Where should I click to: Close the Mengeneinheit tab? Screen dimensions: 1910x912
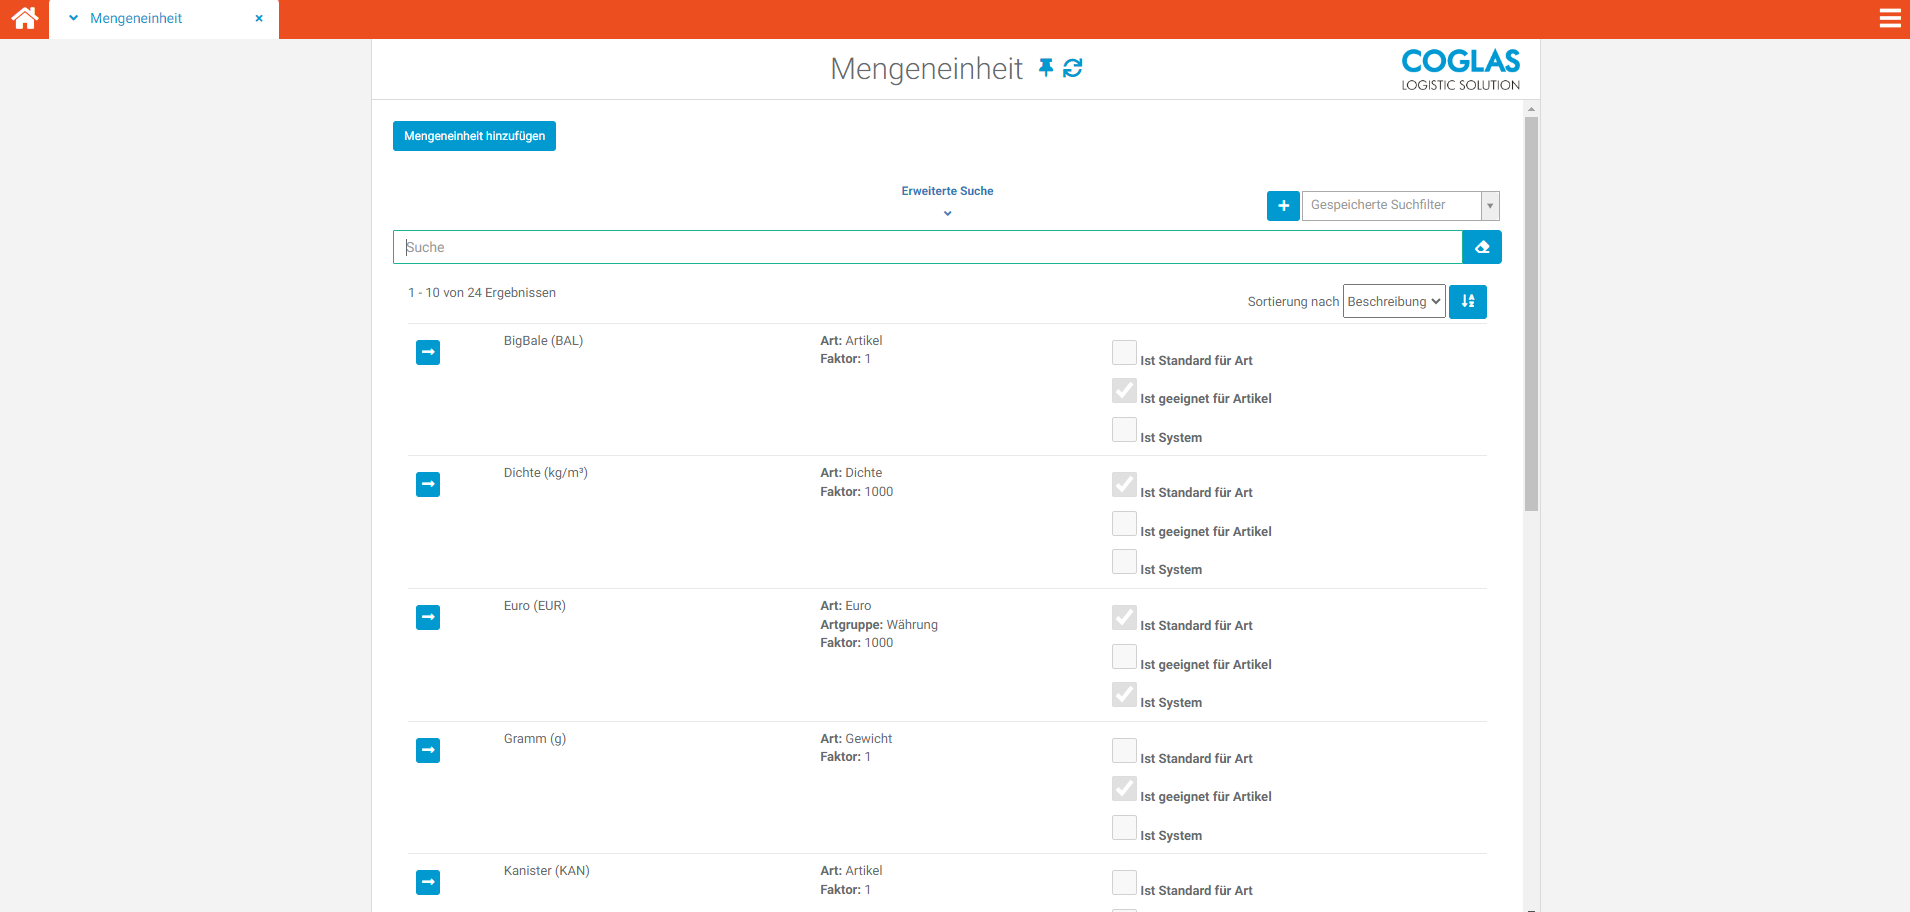point(259,19)
